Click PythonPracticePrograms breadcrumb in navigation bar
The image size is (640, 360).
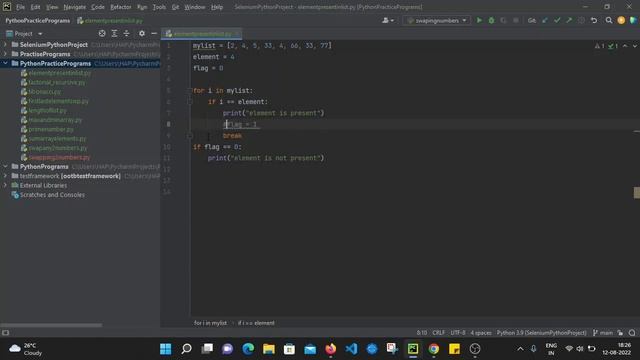pyautogui.click(x=38, y=20)
